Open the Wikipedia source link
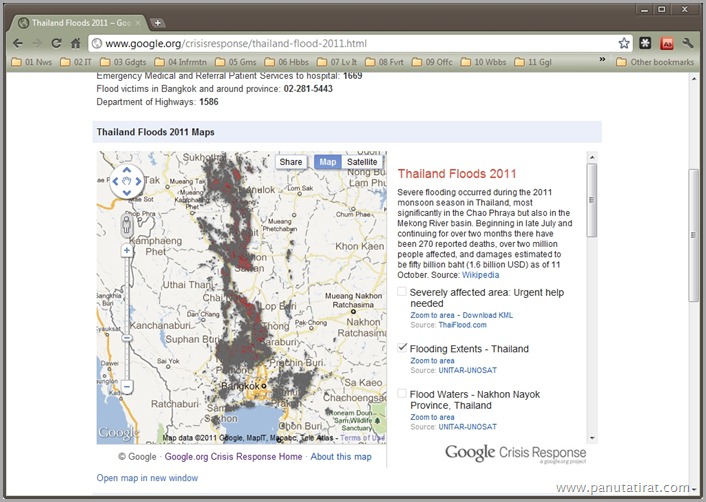The width and height of the screenshot is (706, 502). click(480, 275)
